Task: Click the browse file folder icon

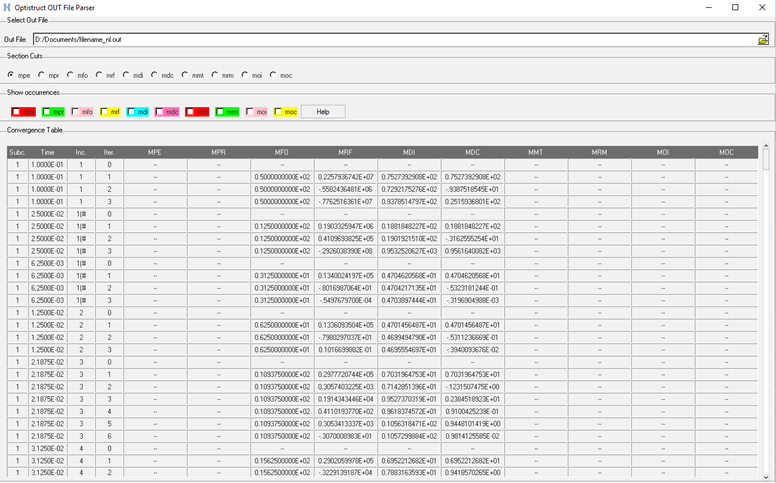Action: pyautogui.click(x=763, y=40)
